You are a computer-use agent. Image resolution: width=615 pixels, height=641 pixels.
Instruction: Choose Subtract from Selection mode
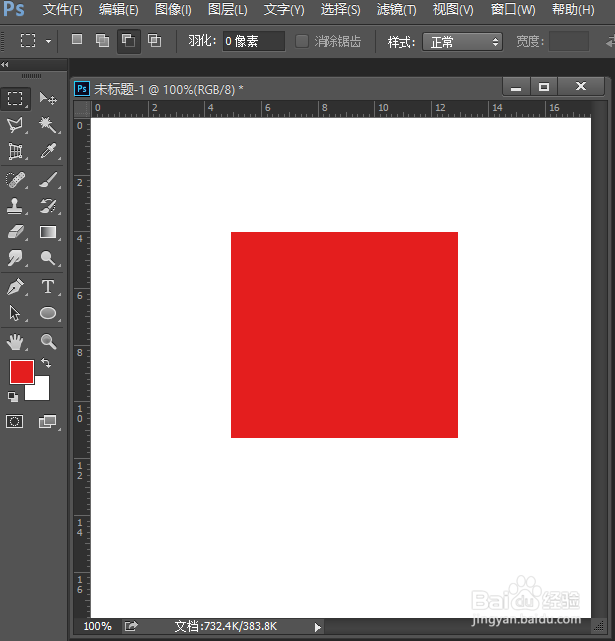point(129,41)
